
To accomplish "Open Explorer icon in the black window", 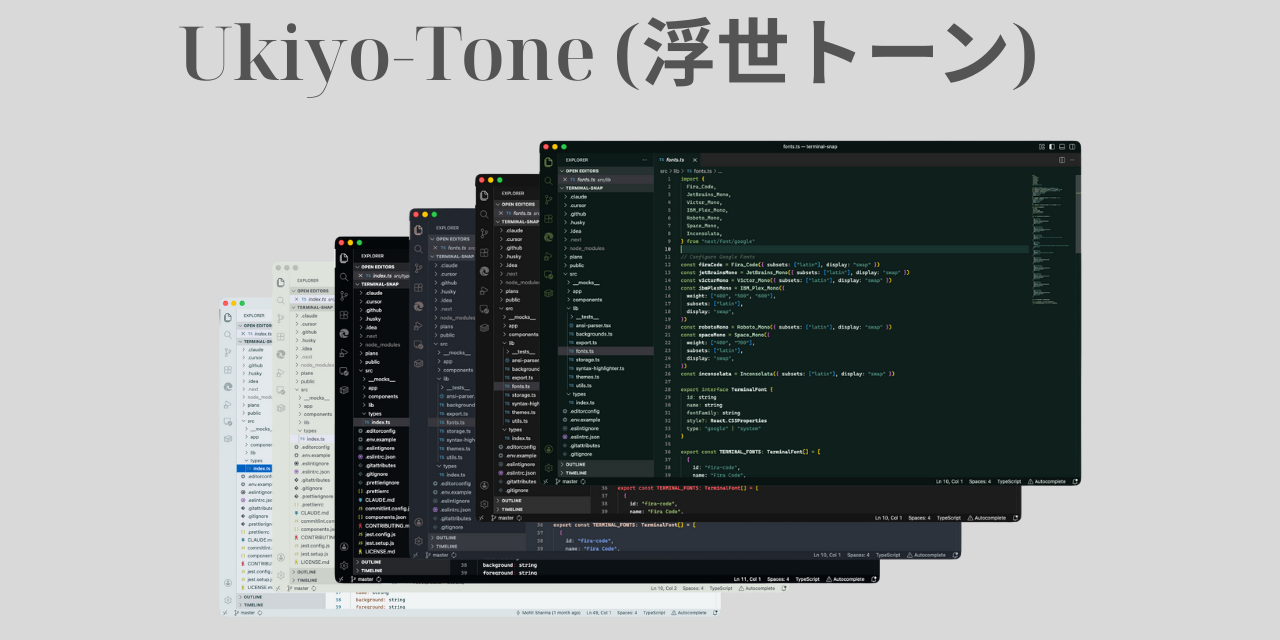I will 343,257.
